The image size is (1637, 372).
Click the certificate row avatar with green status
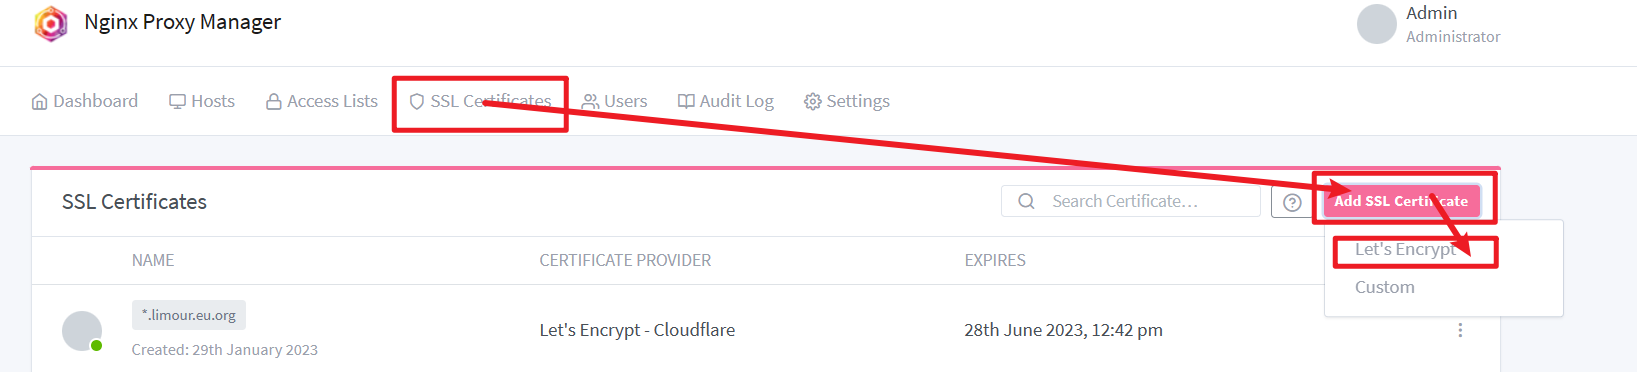coord(82,331)
